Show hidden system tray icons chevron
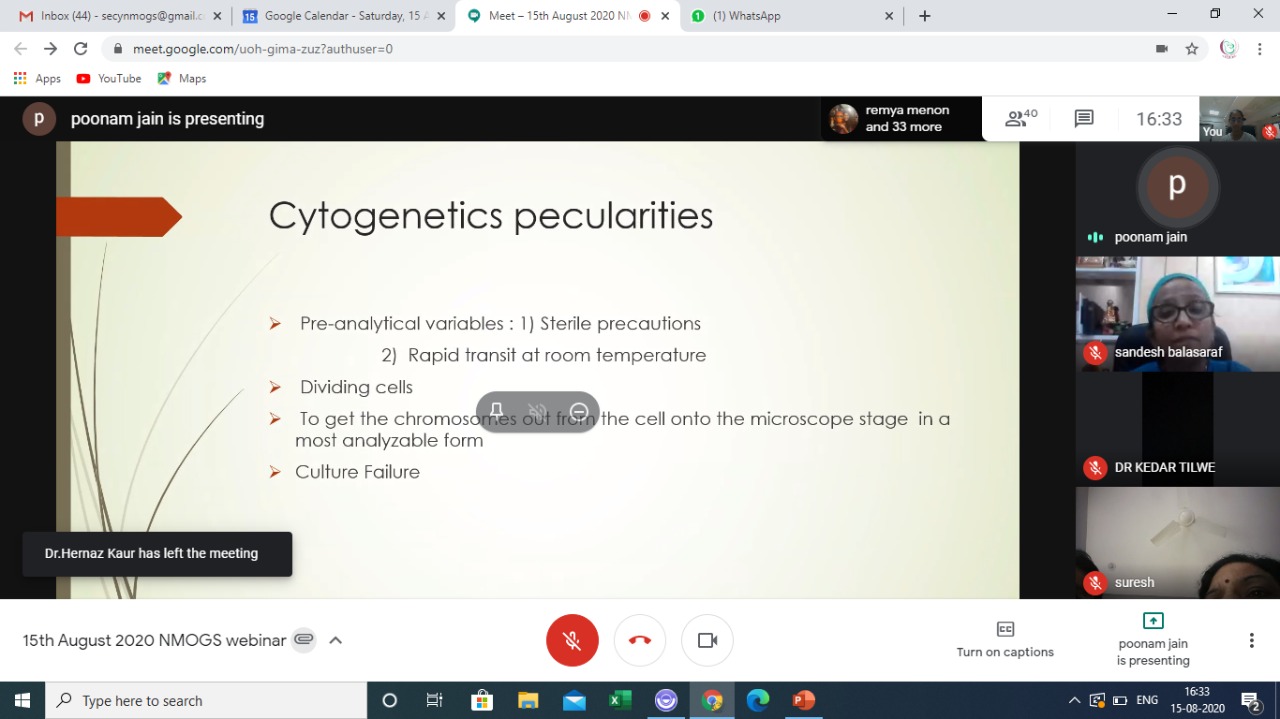This screenshot has width=1280, height=719. pos(1074,700)
